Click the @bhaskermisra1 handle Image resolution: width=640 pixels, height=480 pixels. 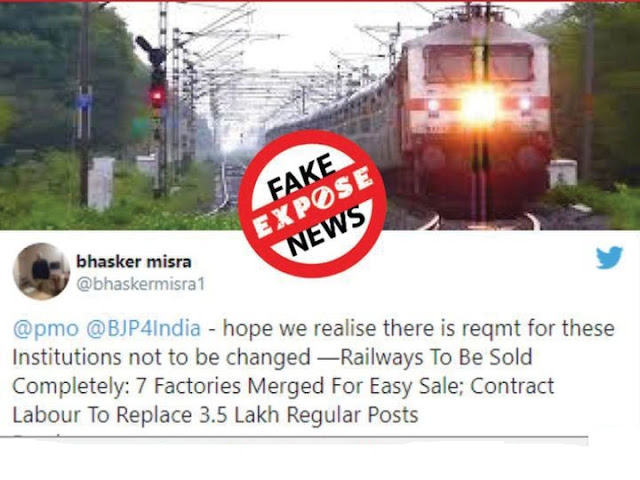[140, 284]
